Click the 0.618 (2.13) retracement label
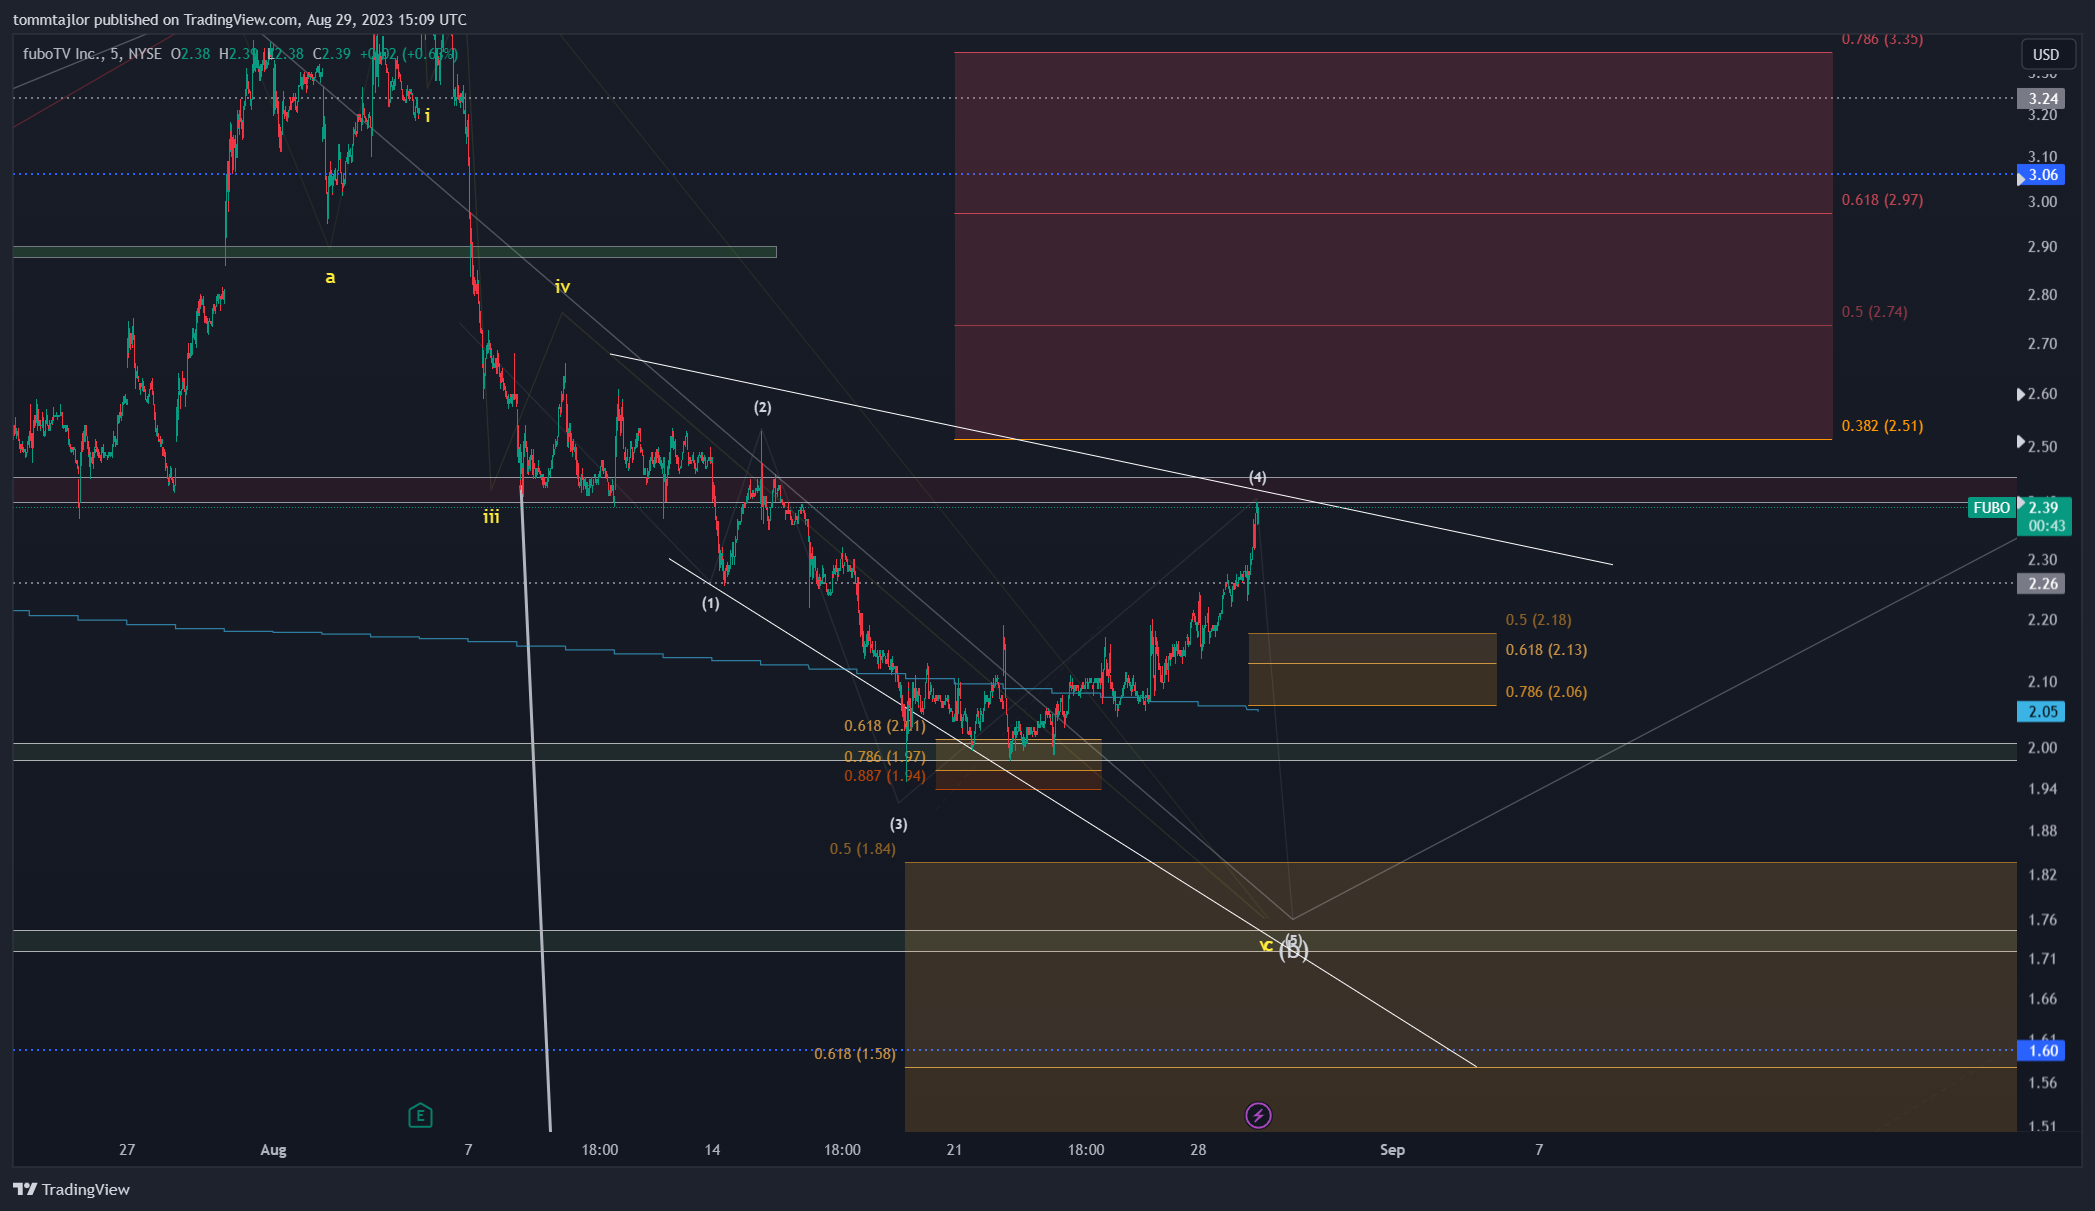 [1546, 650]
